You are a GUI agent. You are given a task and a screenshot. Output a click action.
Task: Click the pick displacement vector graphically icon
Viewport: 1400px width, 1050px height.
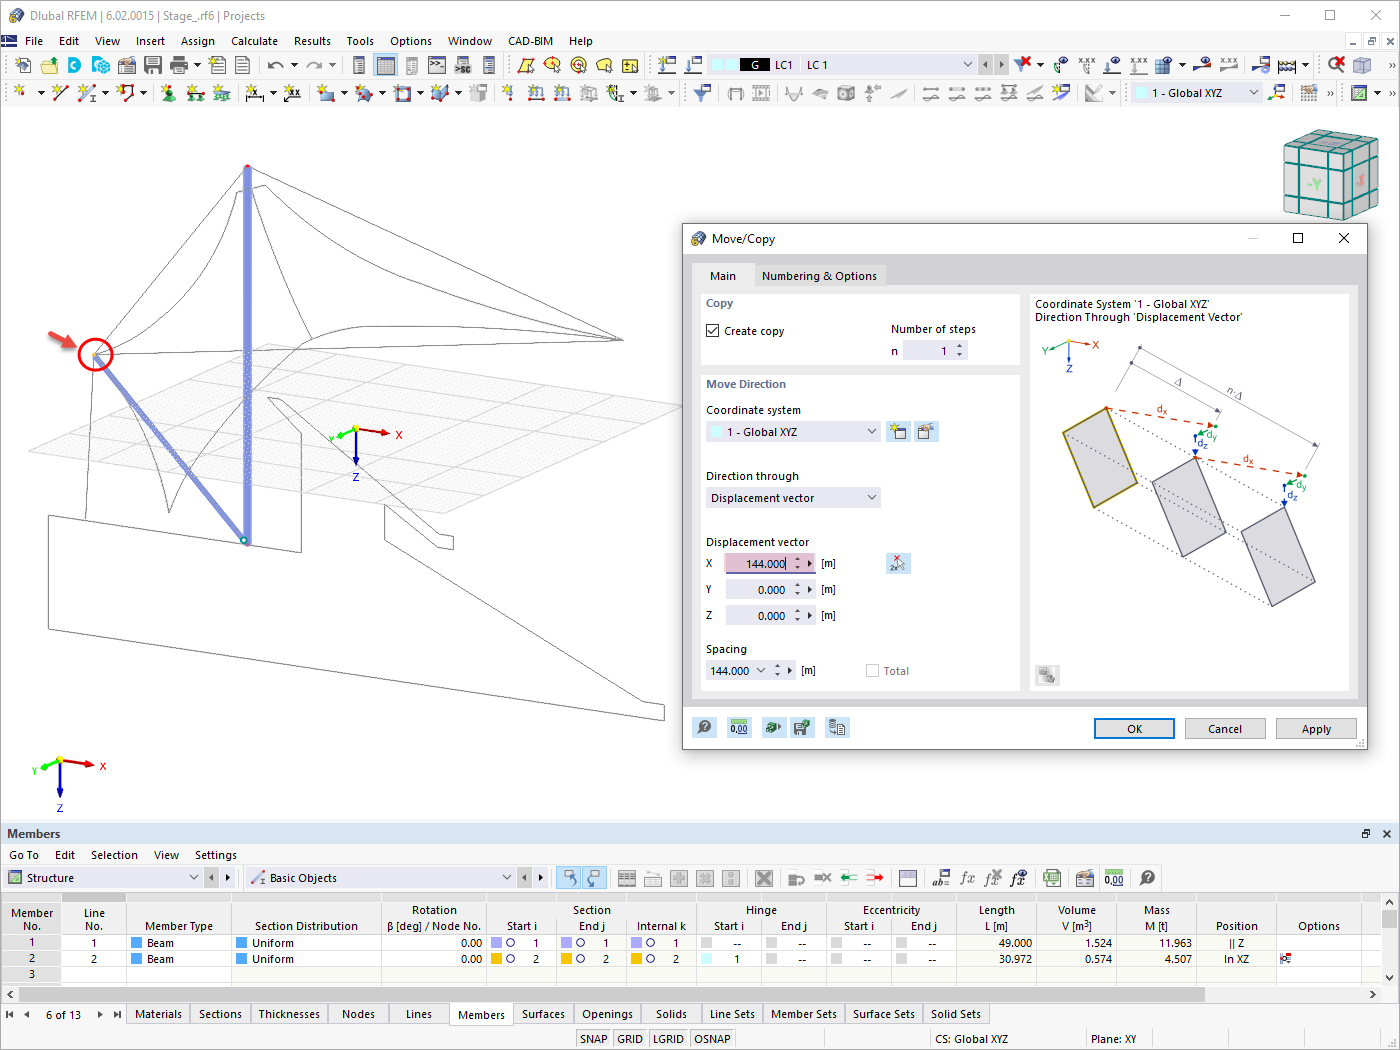click(898, 564)
